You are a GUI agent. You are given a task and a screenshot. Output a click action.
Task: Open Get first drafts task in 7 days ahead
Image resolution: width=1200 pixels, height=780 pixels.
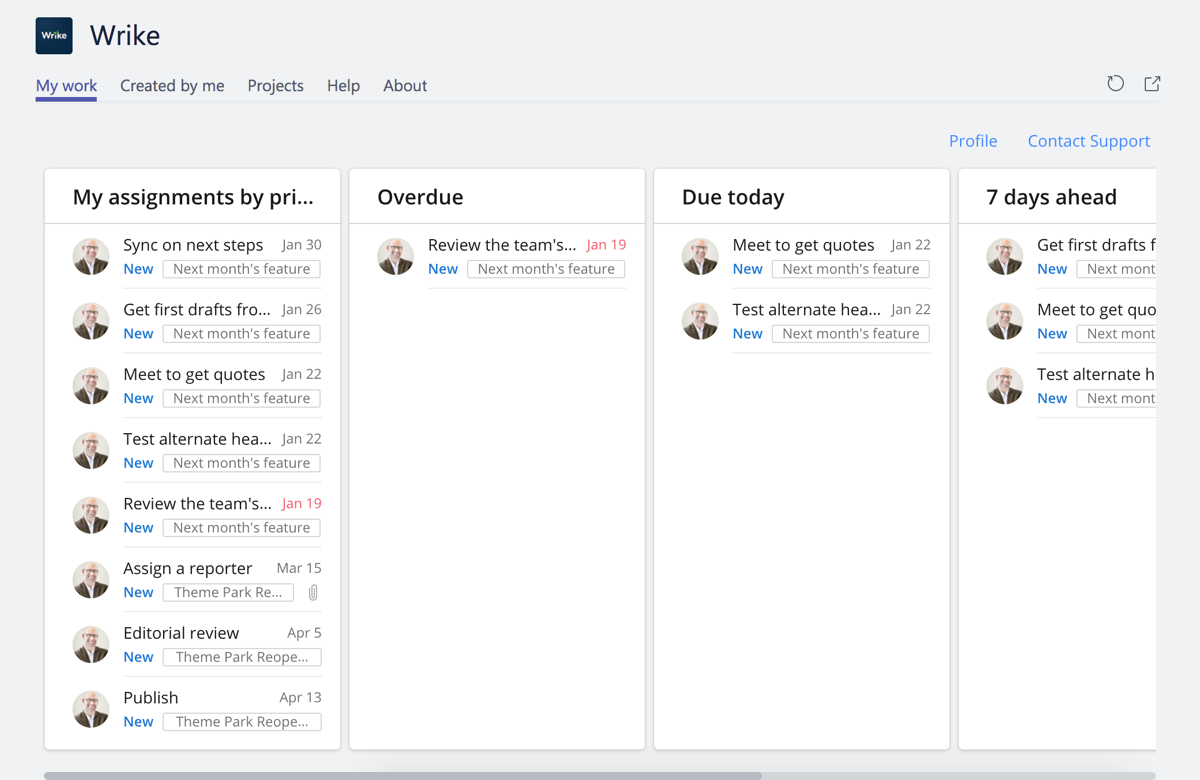pyautogui.click(x=1096, y=245)
